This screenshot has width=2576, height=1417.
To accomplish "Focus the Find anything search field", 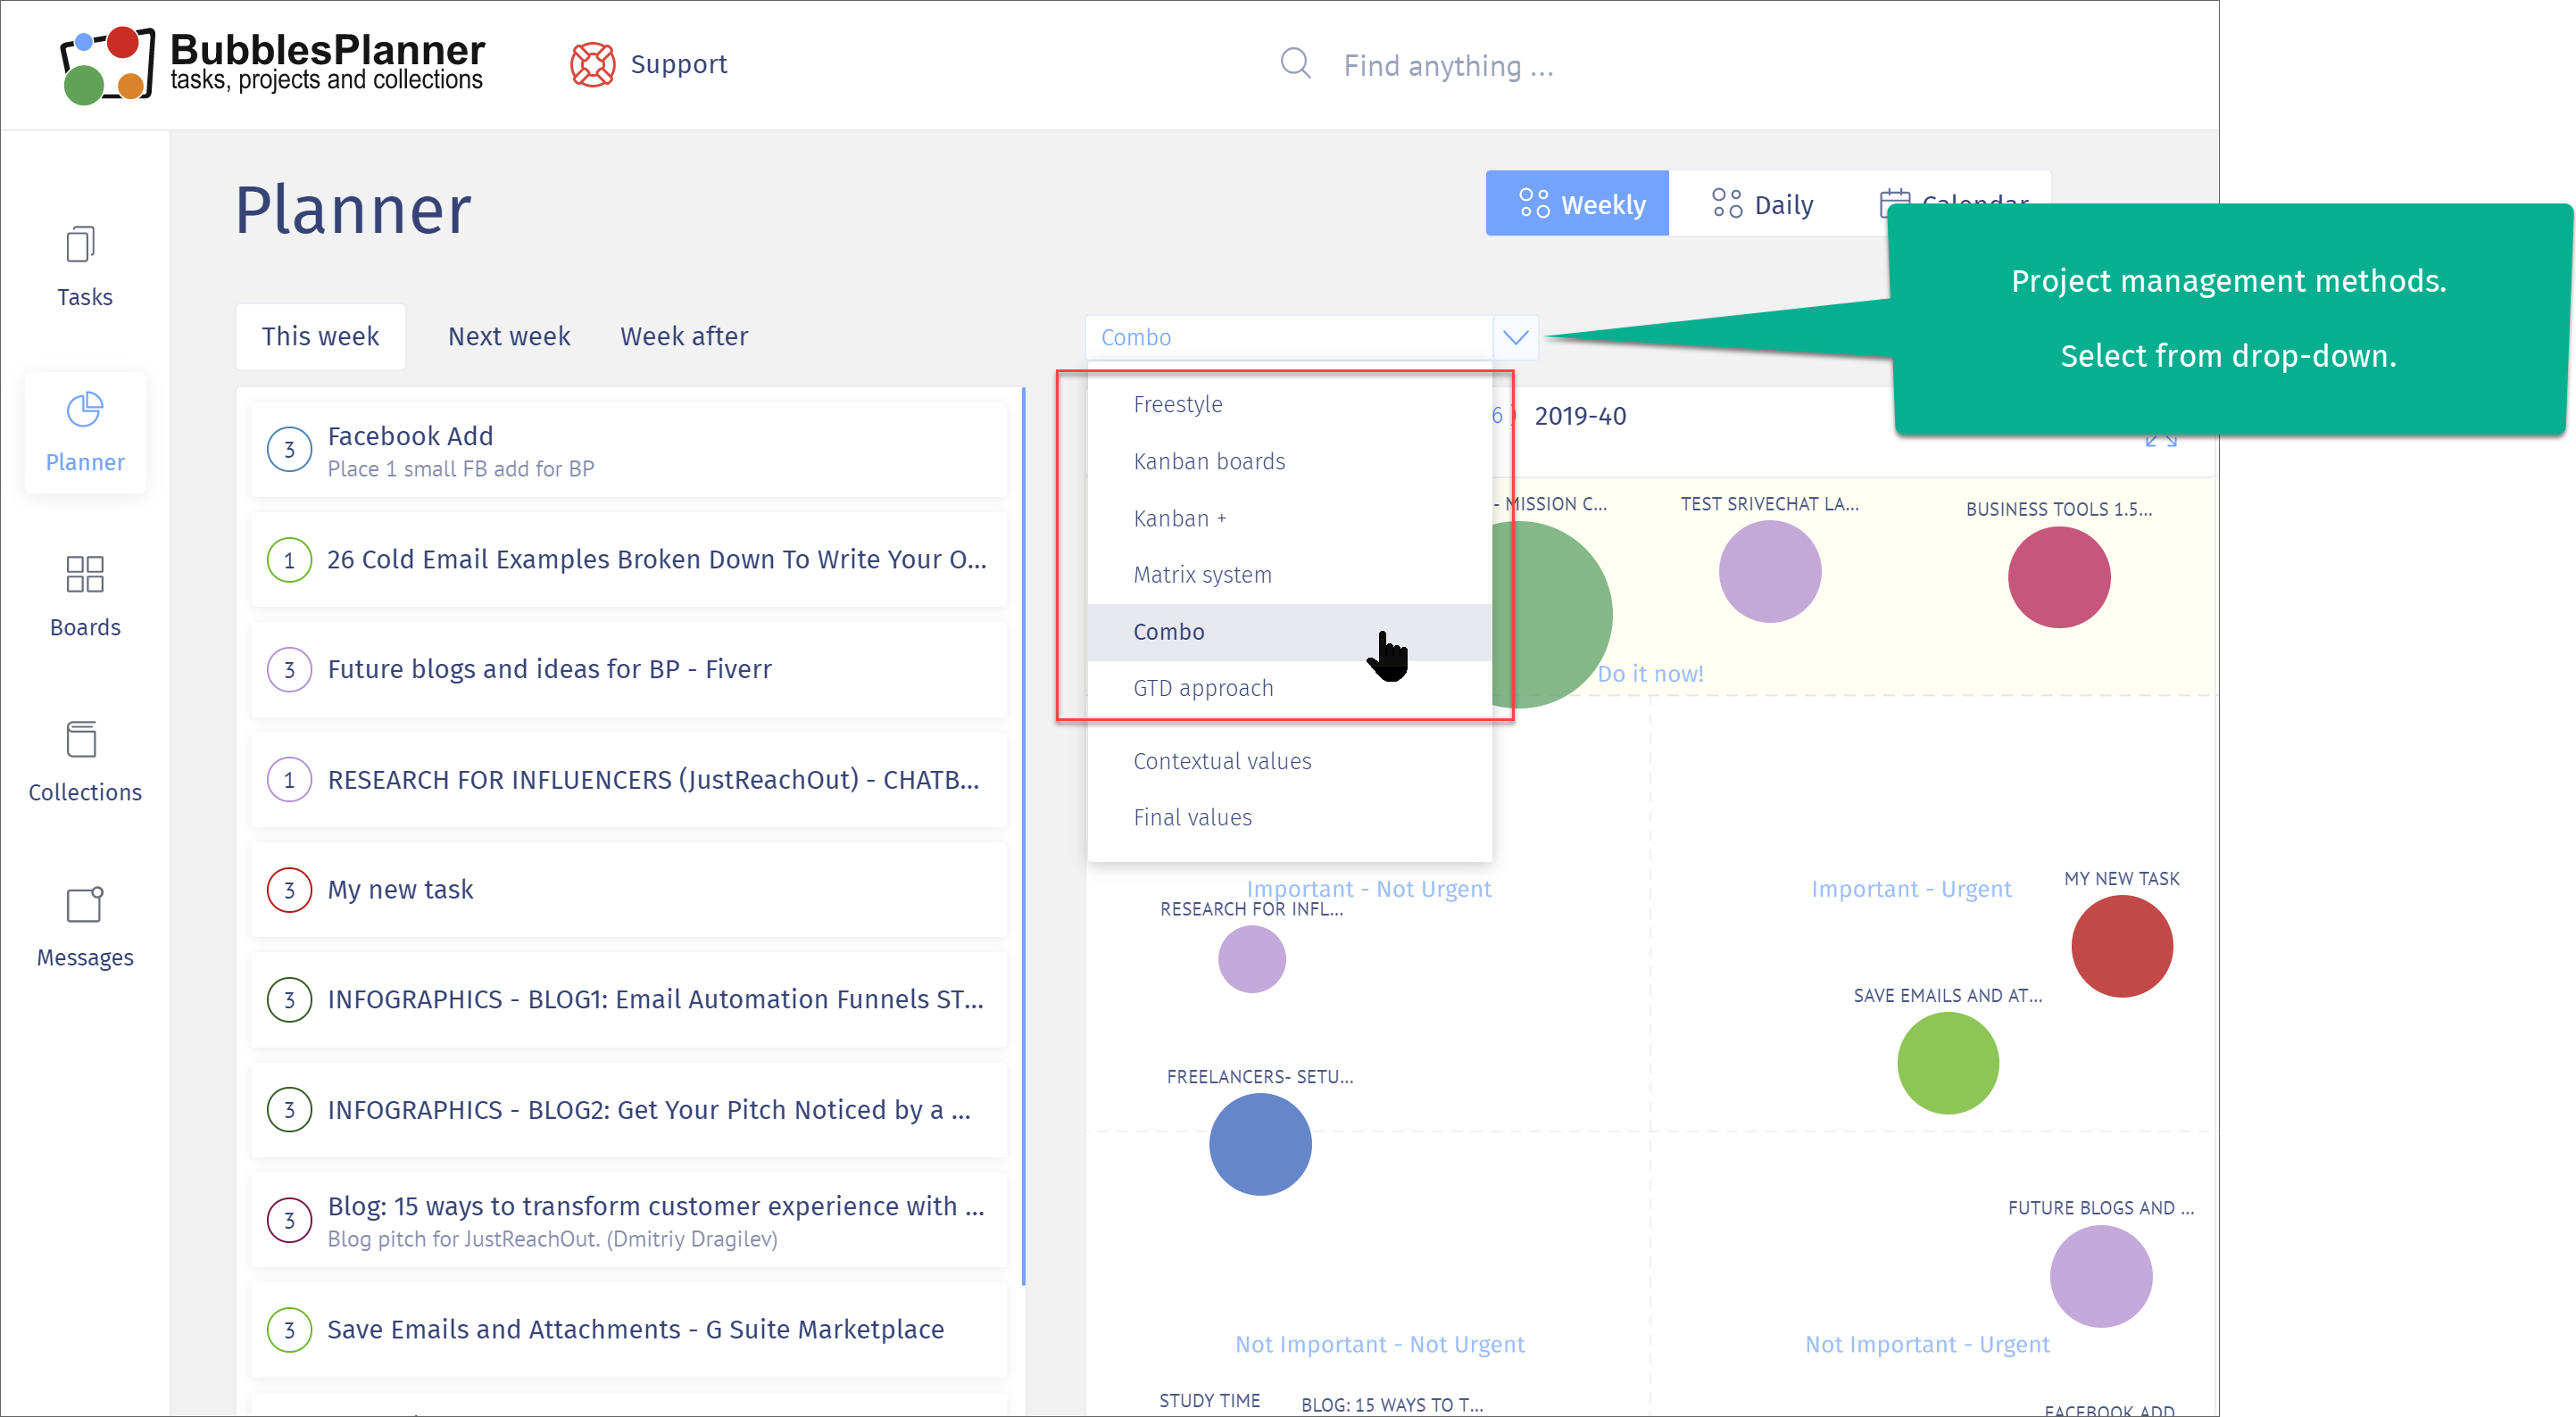I will (1448, 66).
